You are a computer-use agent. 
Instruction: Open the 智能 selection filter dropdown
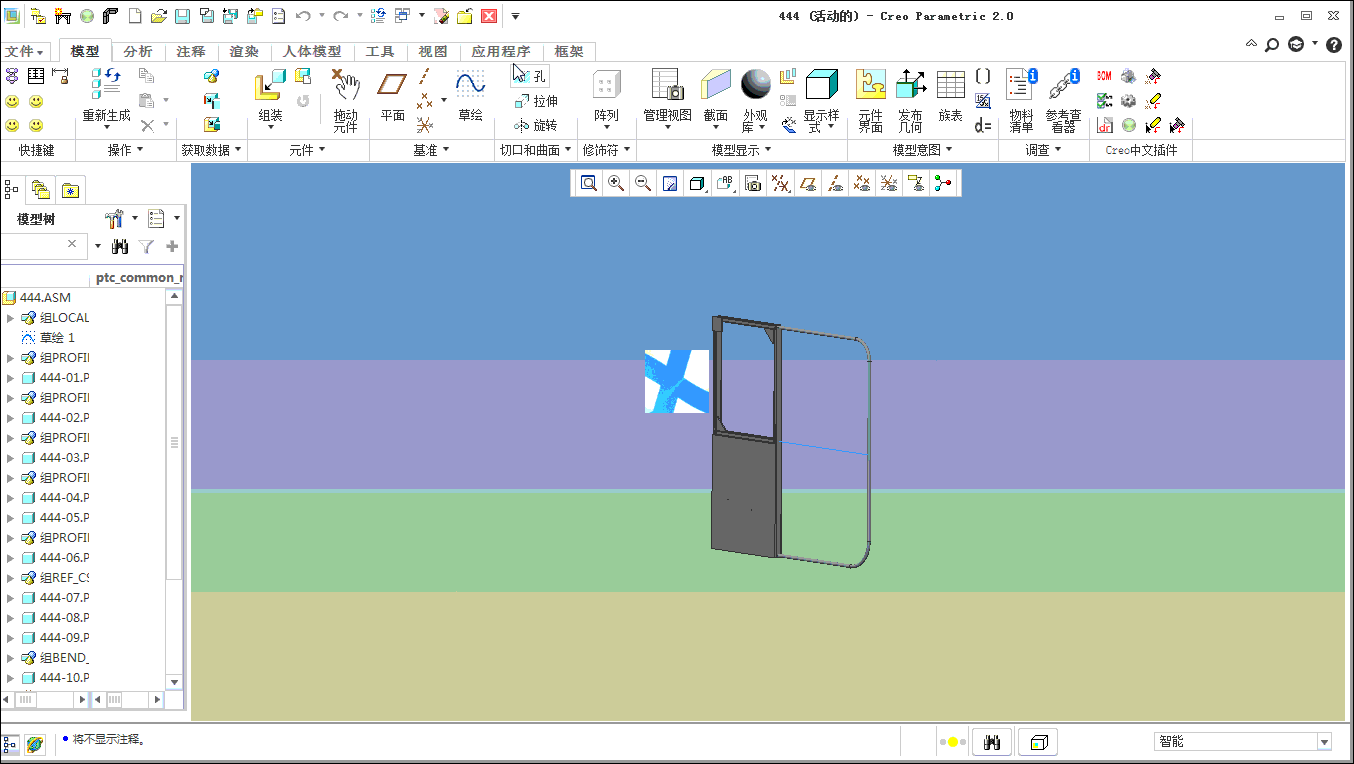[1325, 742]
